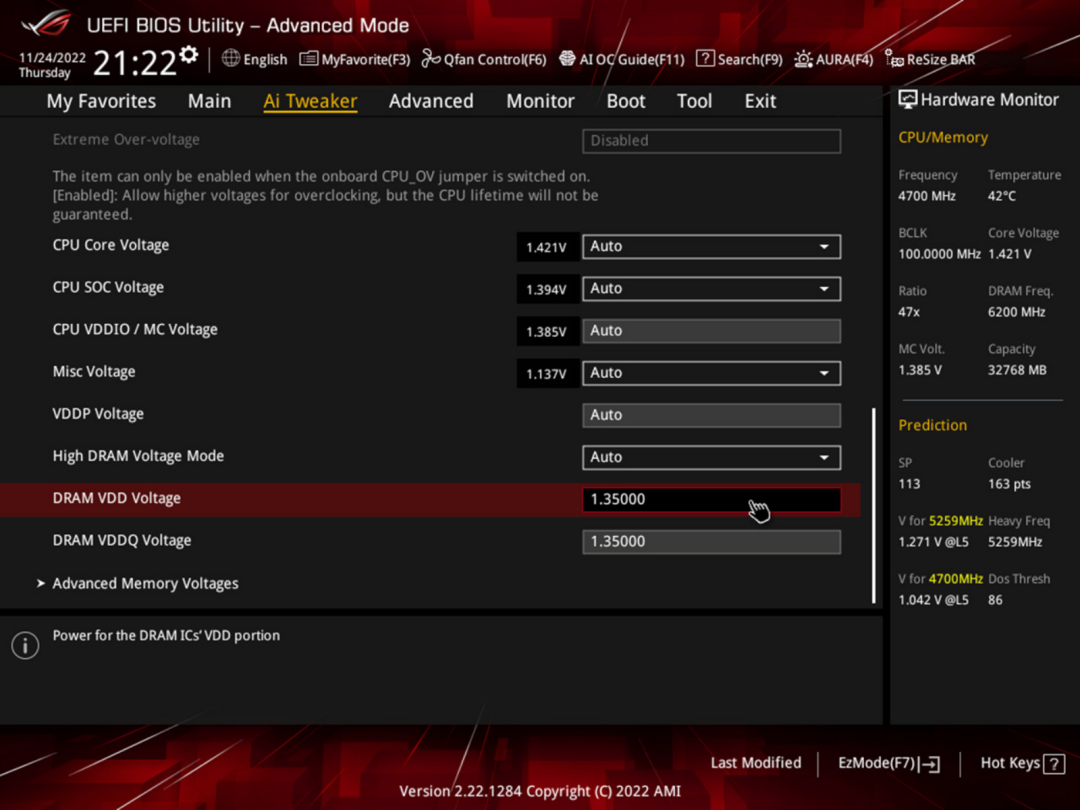Go to the Exit tab
This screenshot has height=810, width=1080.
point(760,101)
